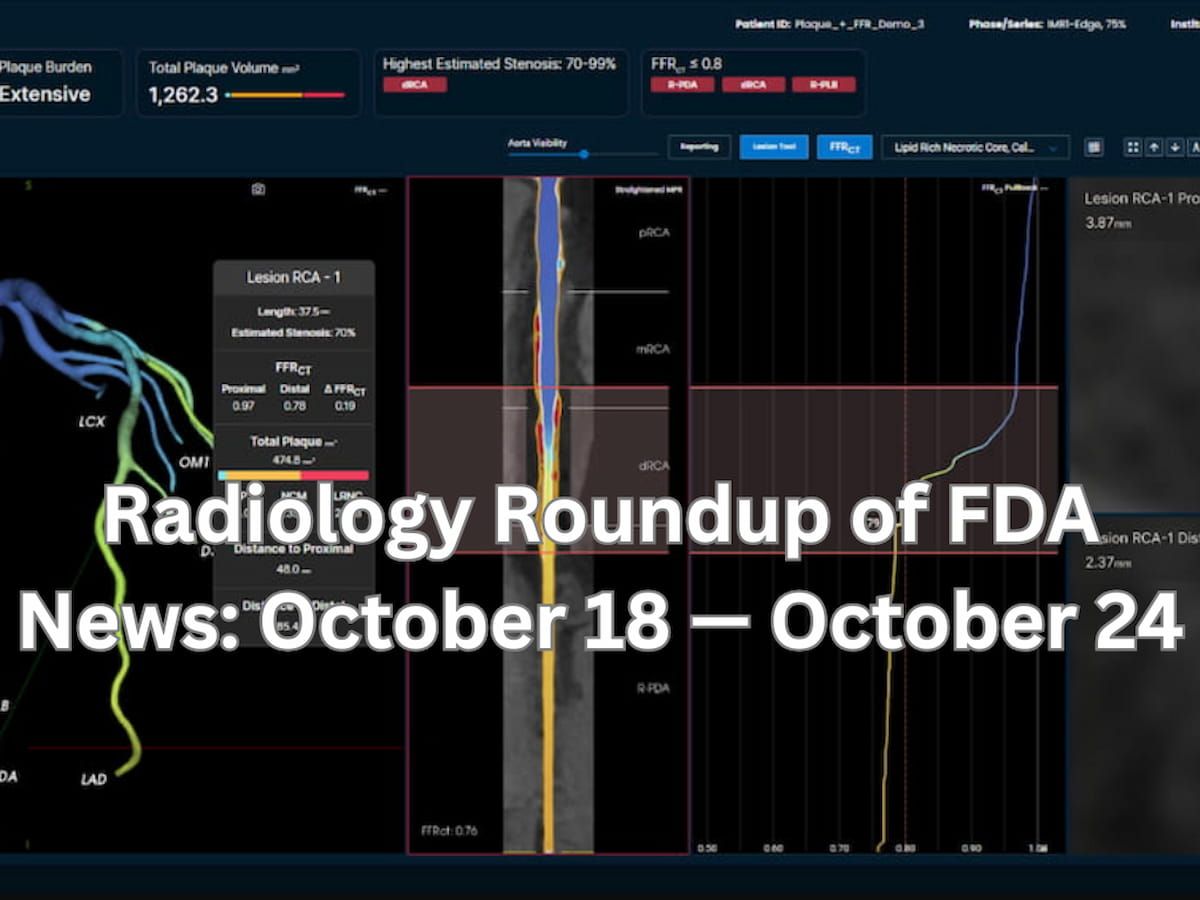Click the OM1 vessel label in the 3D model
The image size is (1200, 900).
click(x=194, y=461)
